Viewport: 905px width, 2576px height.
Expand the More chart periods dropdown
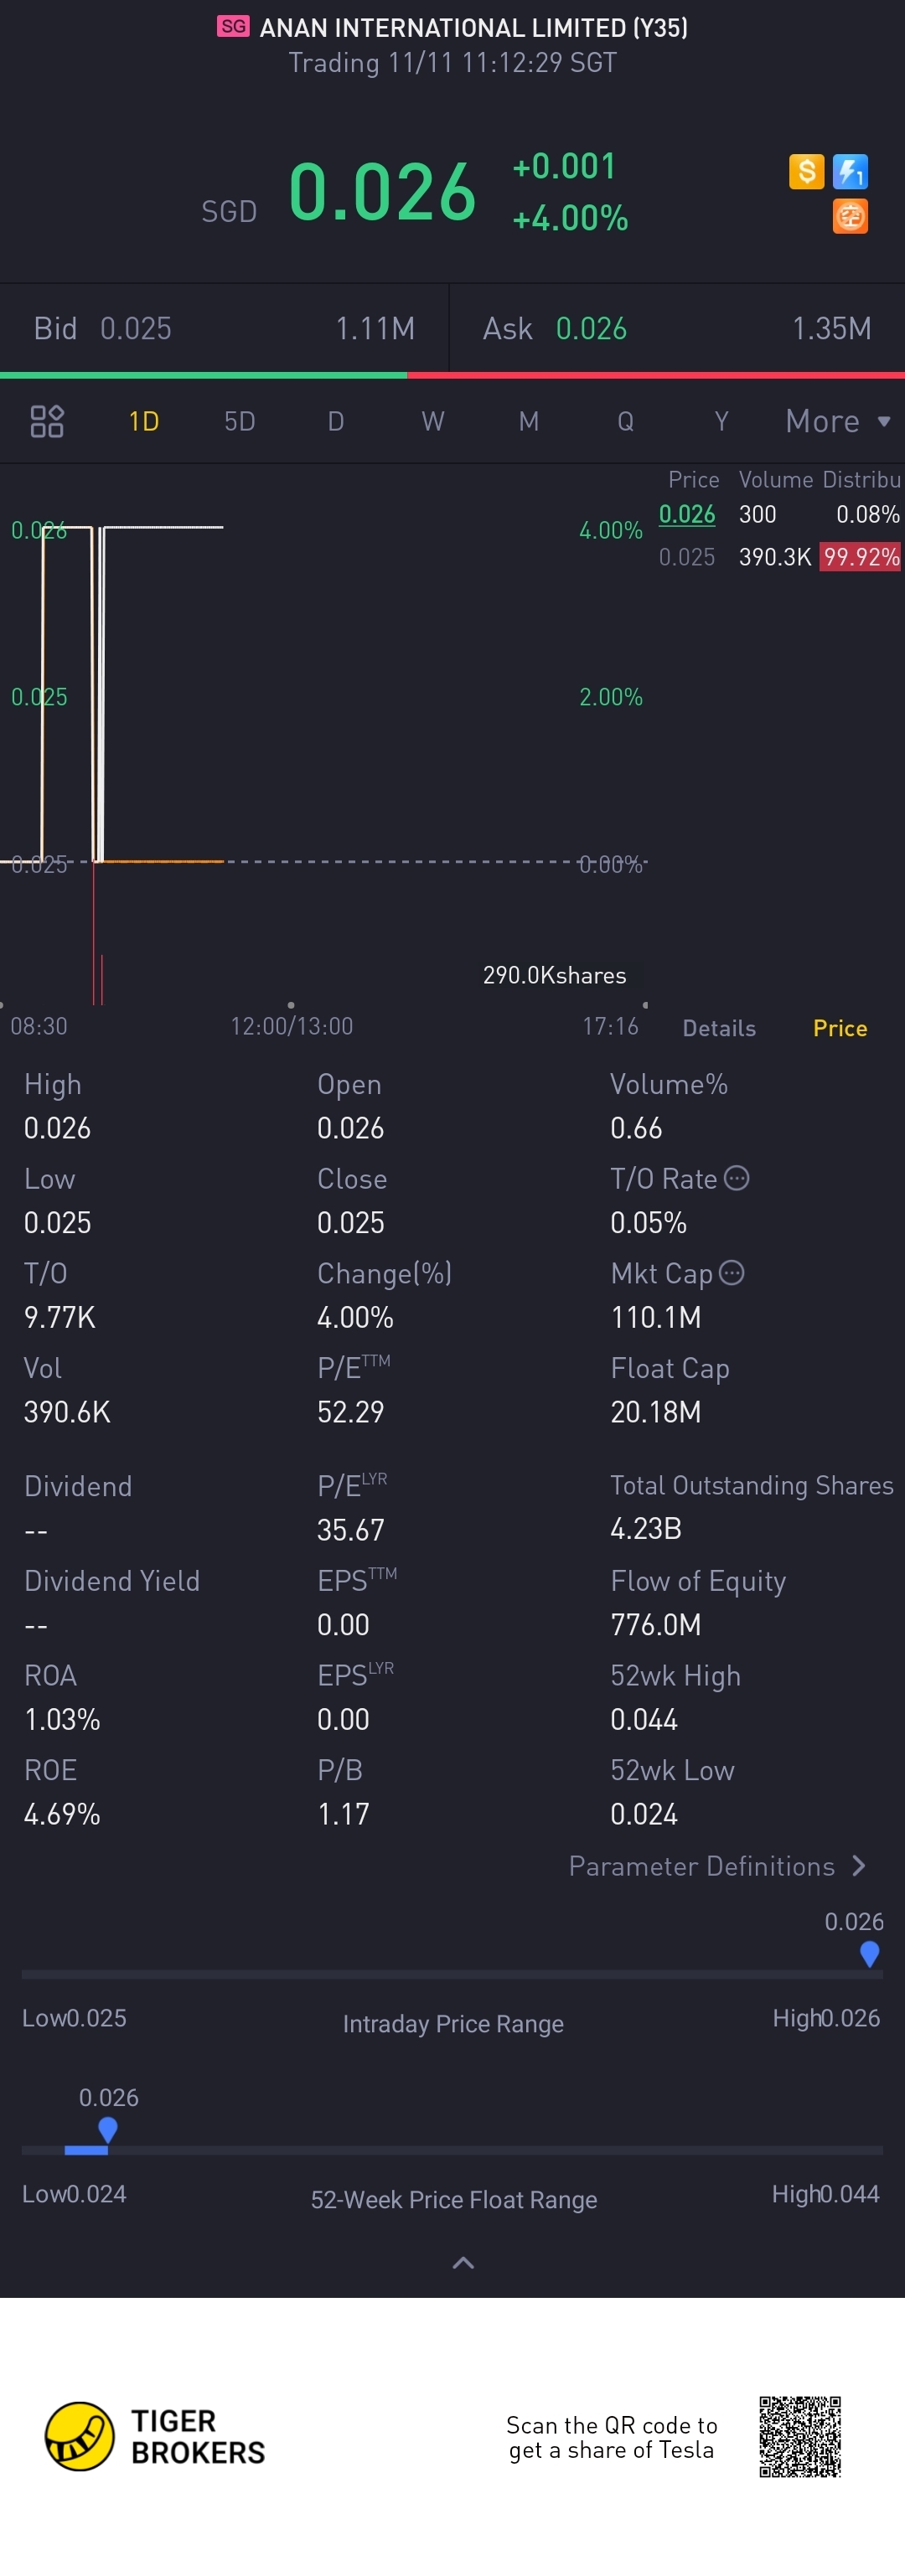pyautogui.click(x=838, y=421)
